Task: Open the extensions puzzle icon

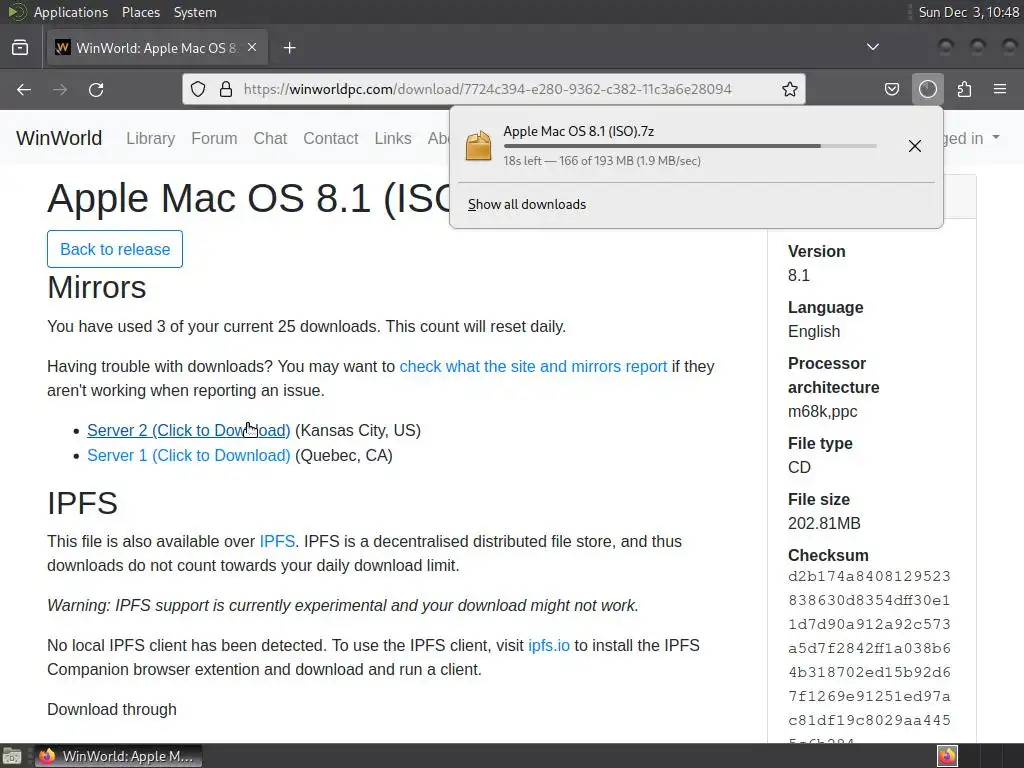Action: pyautogui.click(x=964, y=89)
